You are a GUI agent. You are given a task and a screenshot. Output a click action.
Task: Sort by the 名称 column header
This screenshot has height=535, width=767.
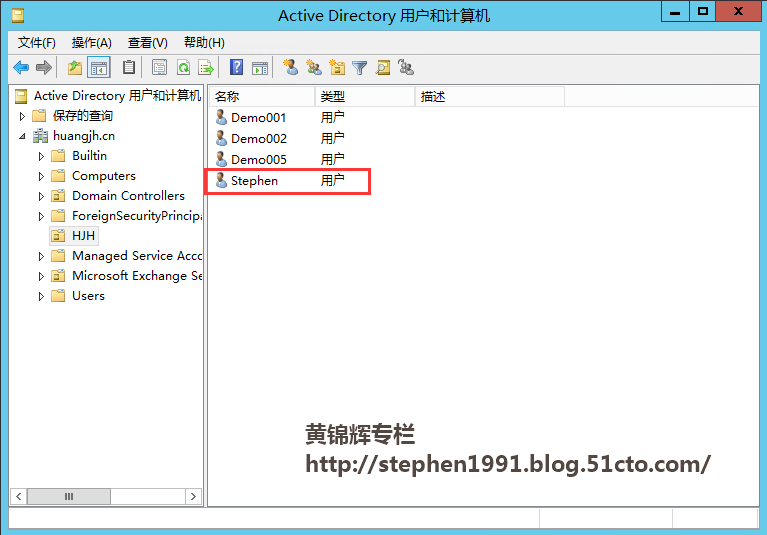pos(262,97)
